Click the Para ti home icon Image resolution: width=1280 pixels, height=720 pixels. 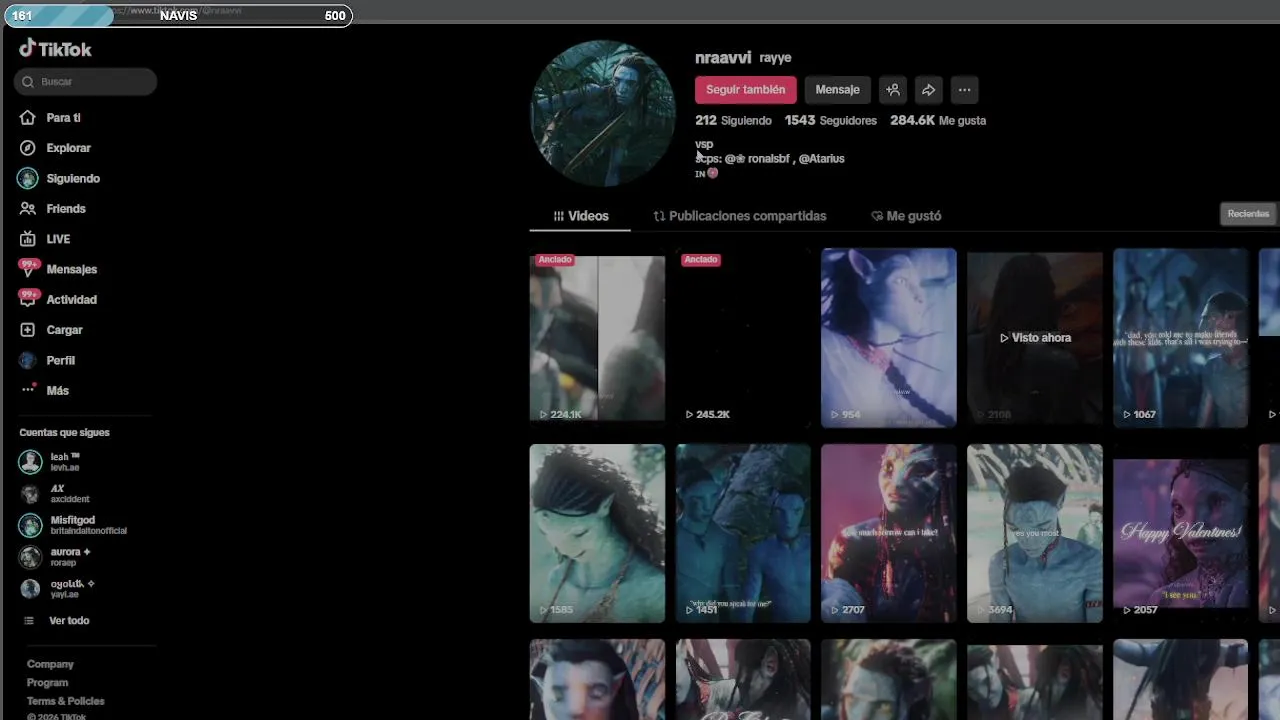point(28,118)
